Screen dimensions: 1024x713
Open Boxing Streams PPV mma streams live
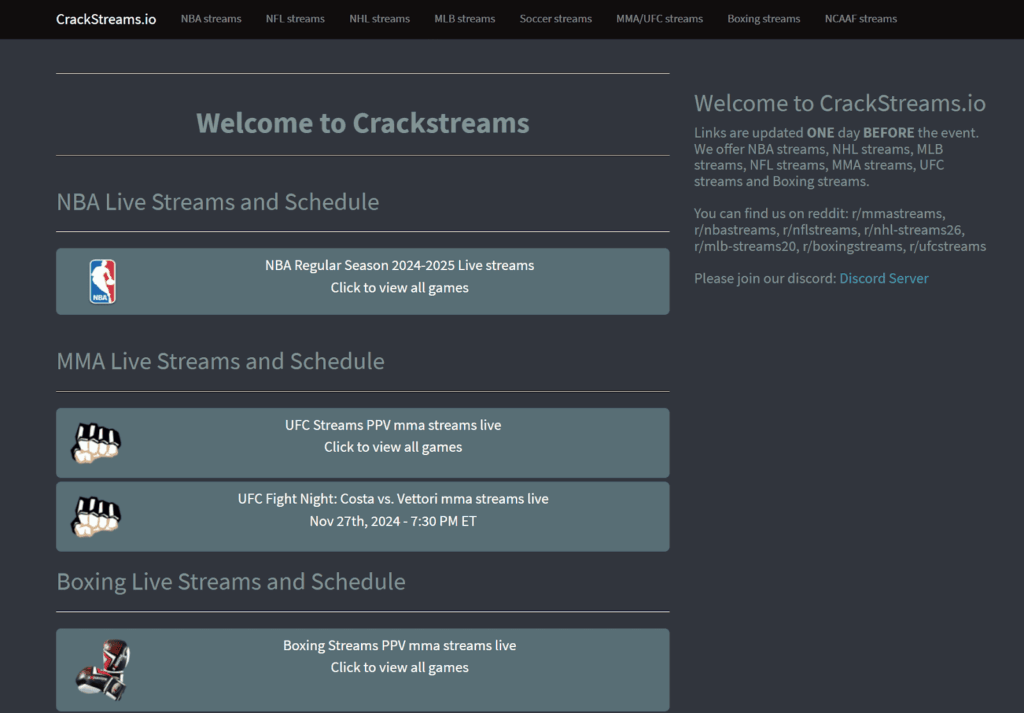(x=362, y=670)
